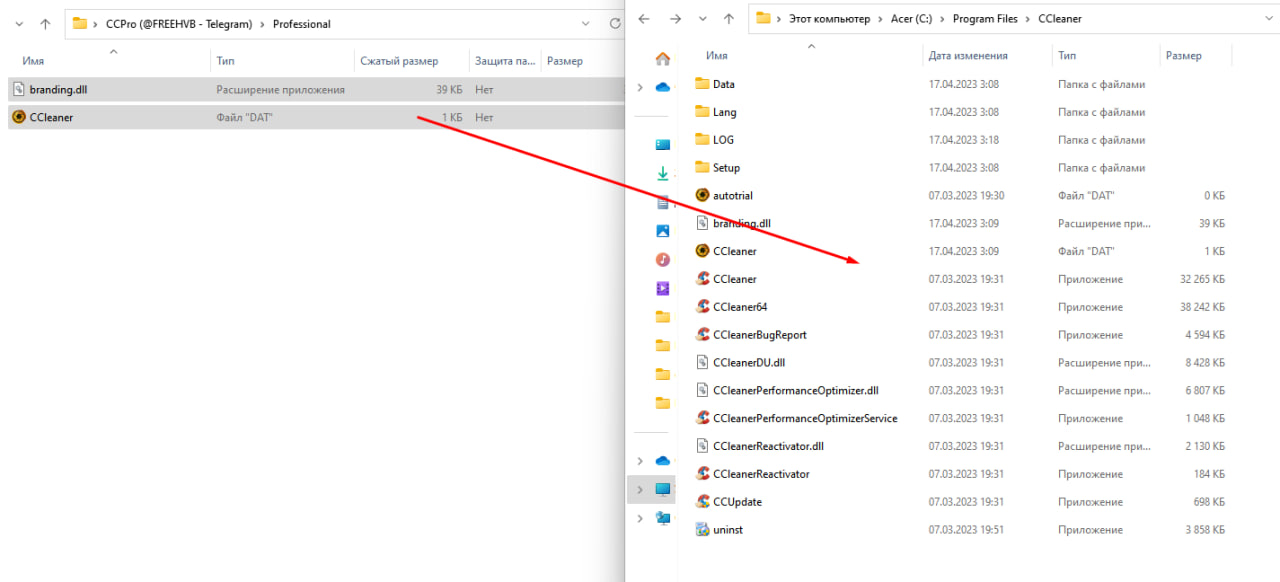Go back in the CCleaner folder window
The height and width of the screenshot is (582, 1280).
[x=644, y=19]
